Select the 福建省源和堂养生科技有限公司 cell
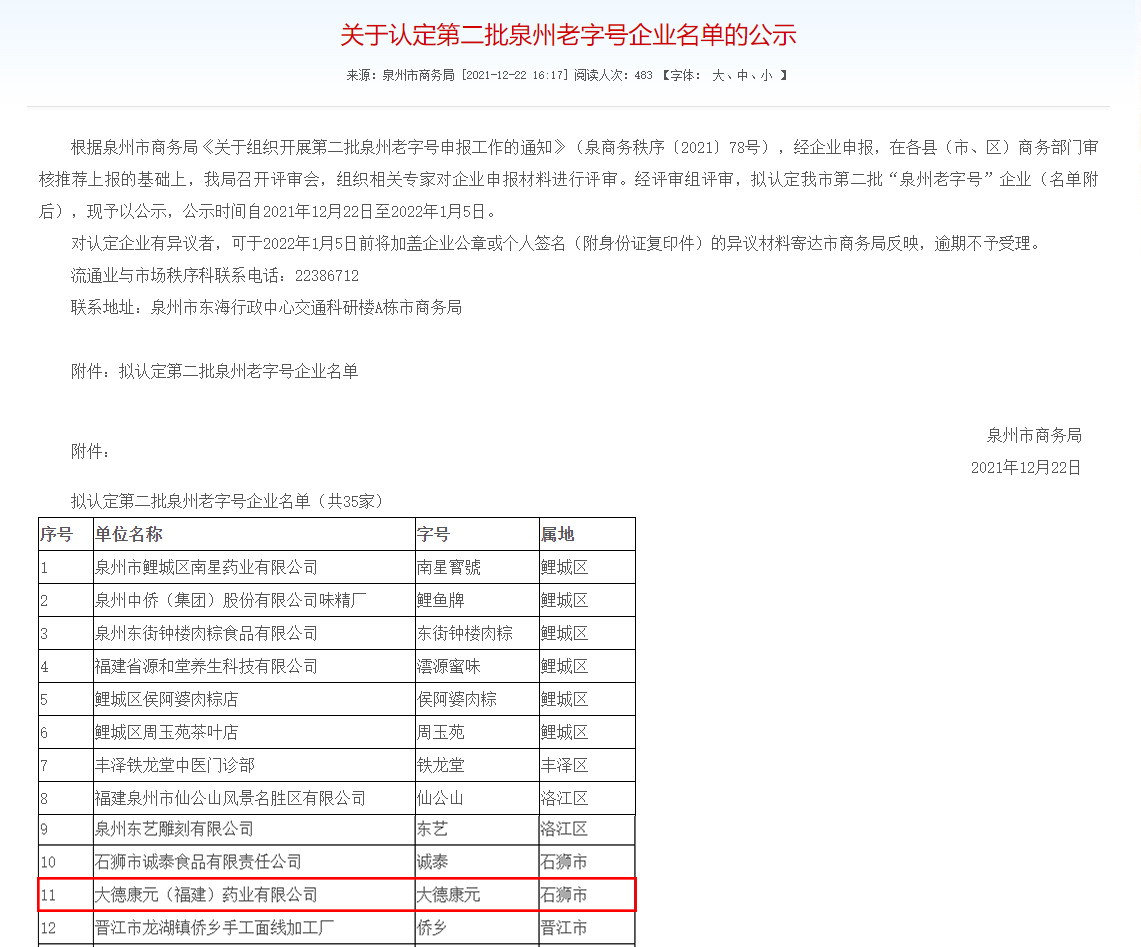The width and height of the screenshot is (1141, 947). 206,667
